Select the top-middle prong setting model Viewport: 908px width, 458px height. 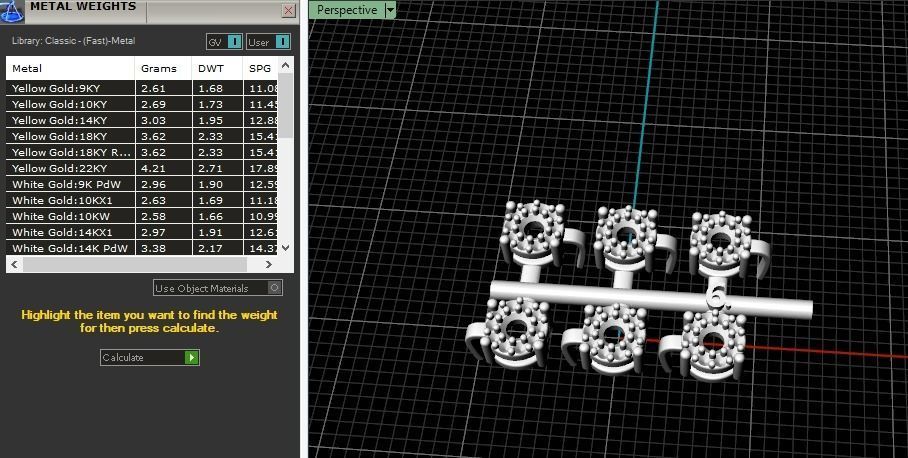(628, 238)
